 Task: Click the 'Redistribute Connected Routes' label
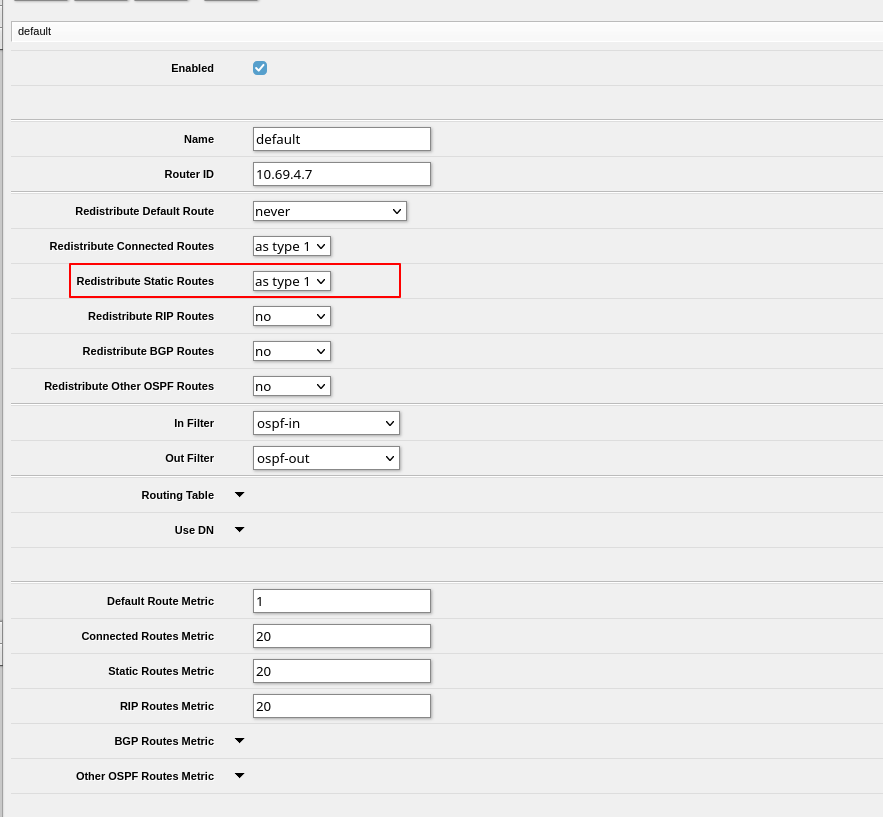[x=132, y=246]
